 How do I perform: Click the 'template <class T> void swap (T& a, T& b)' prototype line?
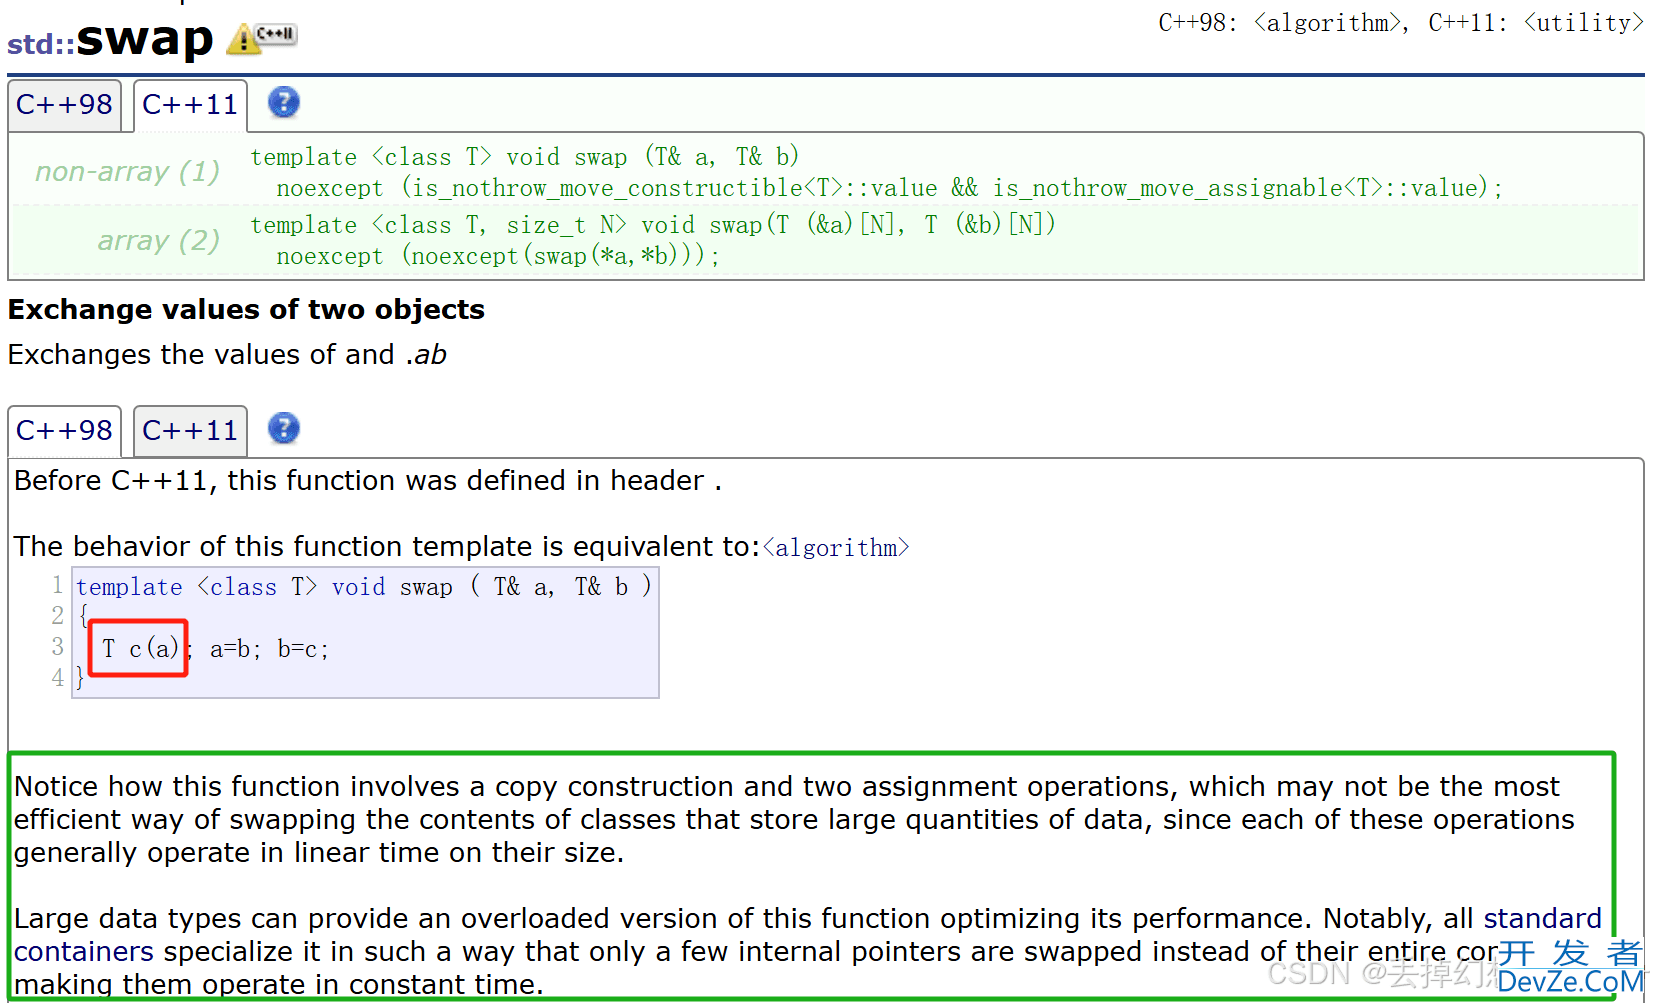coord(525,157)
